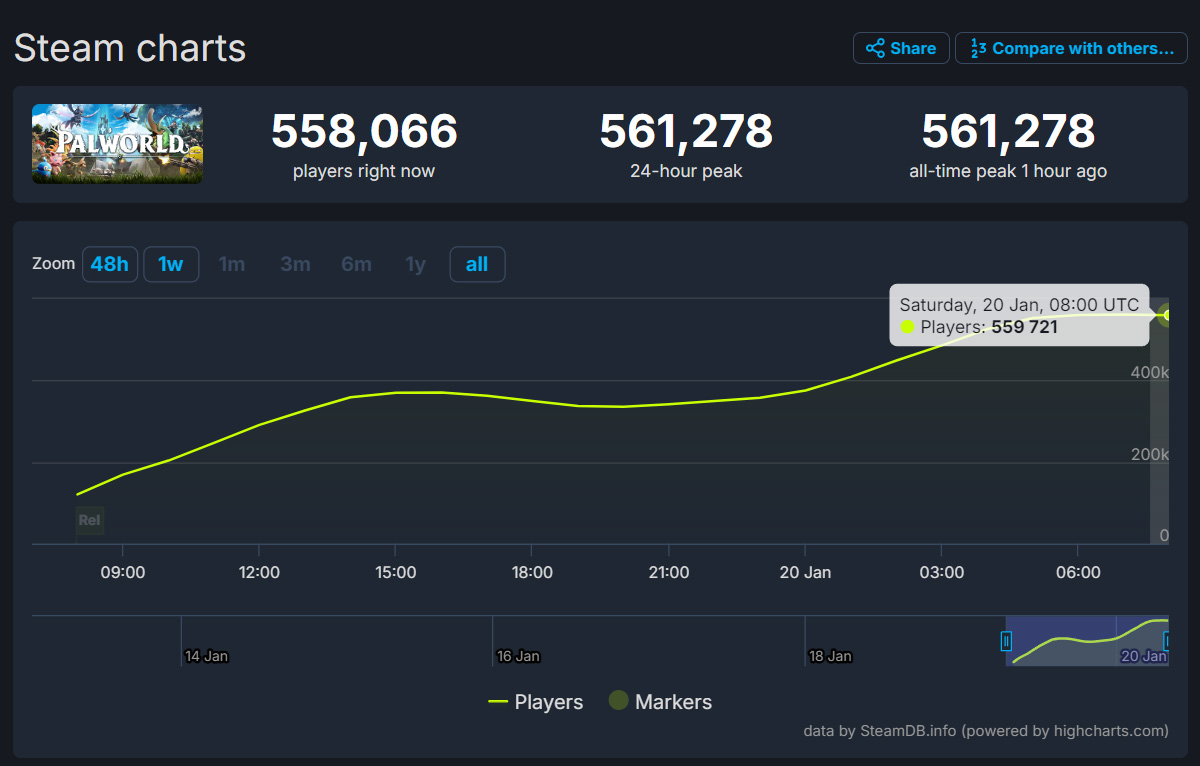Click the Share button
The width and height of the screenshot is (1200, 766).
(901, 48)
